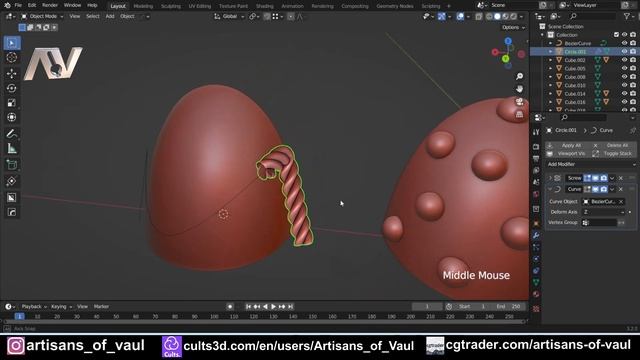
Task: Click the timeline play button
Action: [273, 307]
